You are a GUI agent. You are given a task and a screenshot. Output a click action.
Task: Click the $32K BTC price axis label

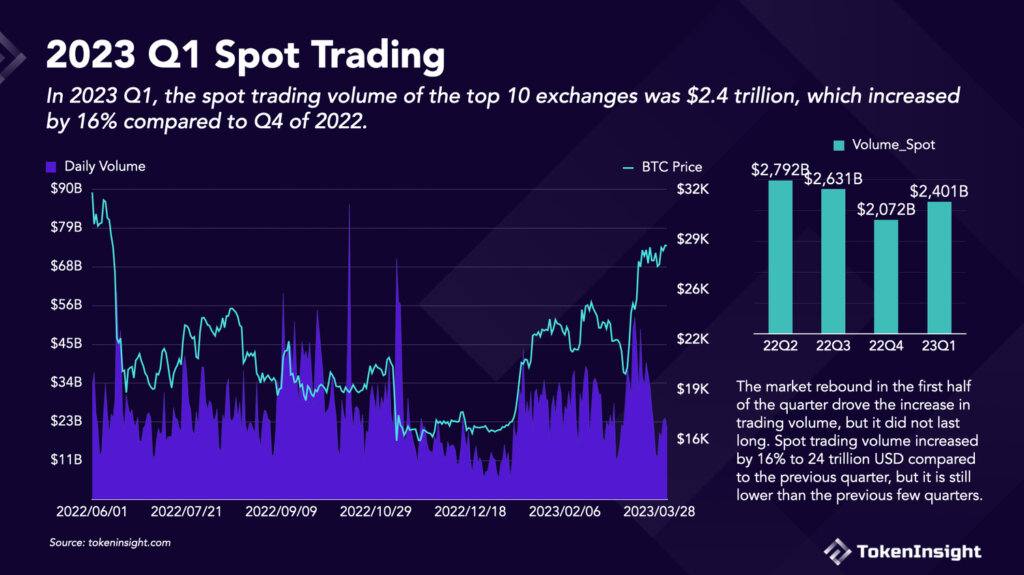[x=693, y=189]
